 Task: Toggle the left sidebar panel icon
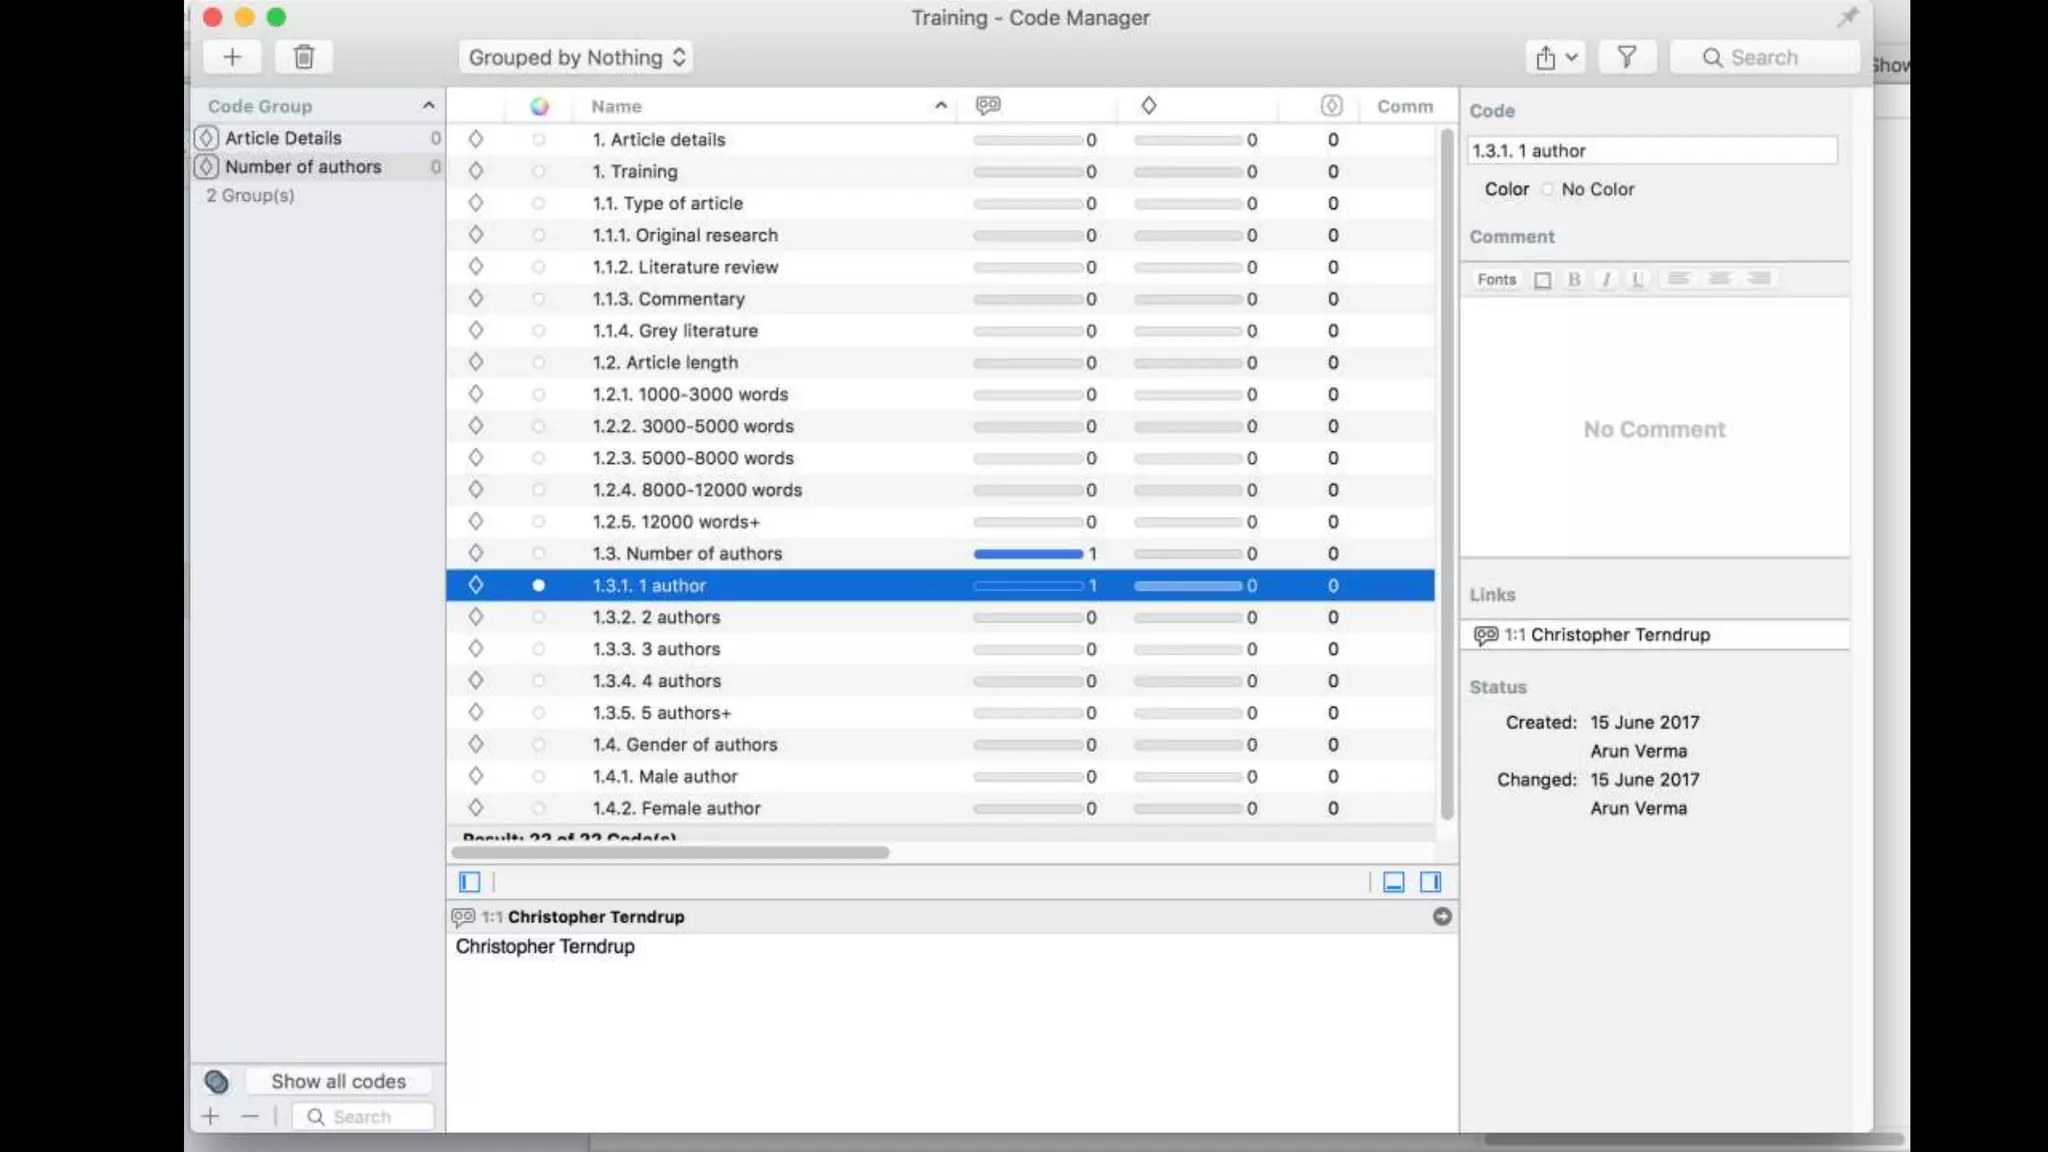pos(469,882)
